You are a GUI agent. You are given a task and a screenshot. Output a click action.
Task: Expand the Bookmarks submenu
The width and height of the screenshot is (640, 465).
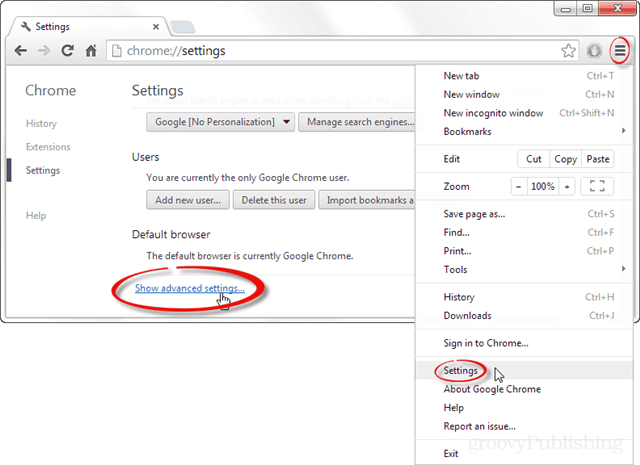pyautogui.click(x=524, y=131)
